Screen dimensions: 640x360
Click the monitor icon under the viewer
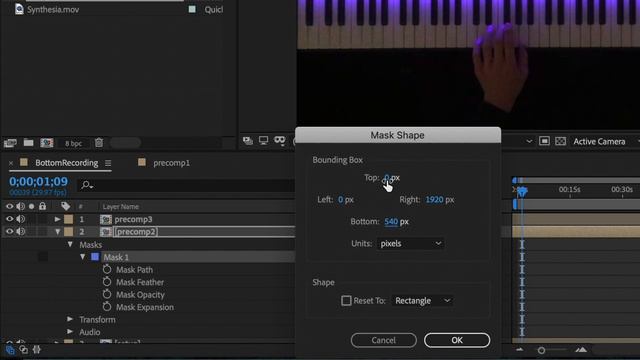(263, 141)
